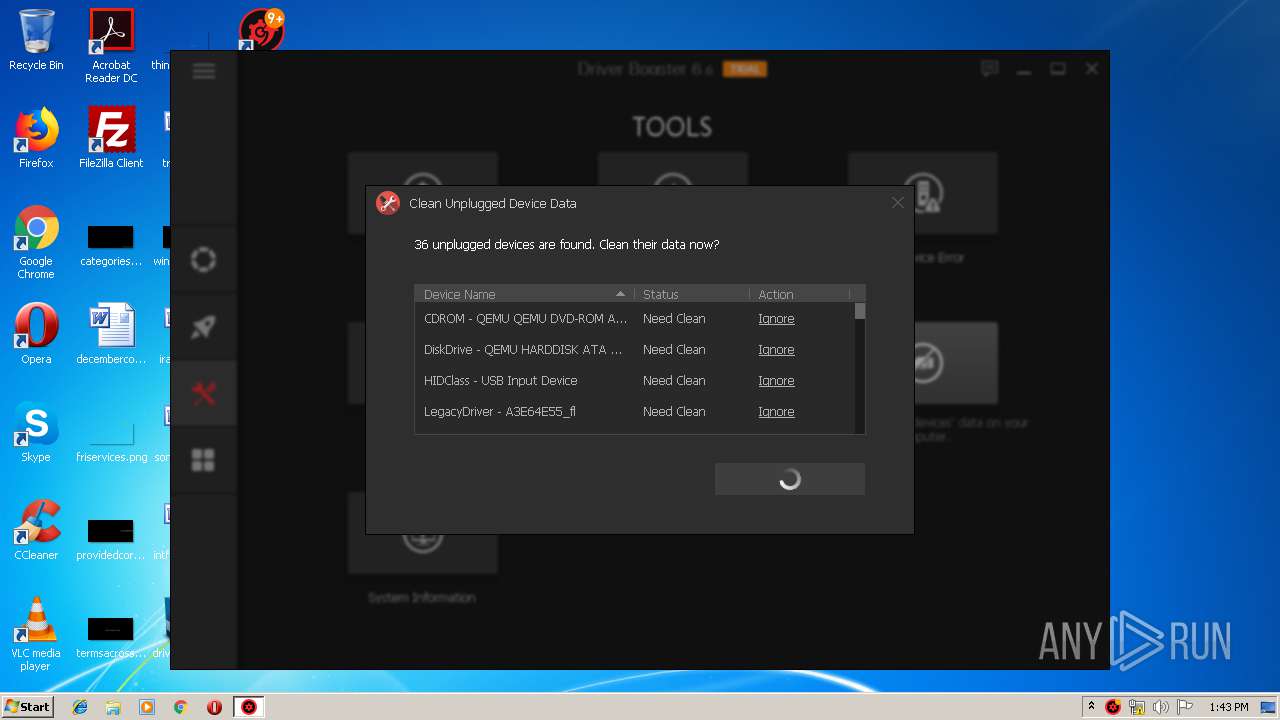Open VLC media player desktop shortcut
Screen dimensions: 1280x720
point(36,634)
